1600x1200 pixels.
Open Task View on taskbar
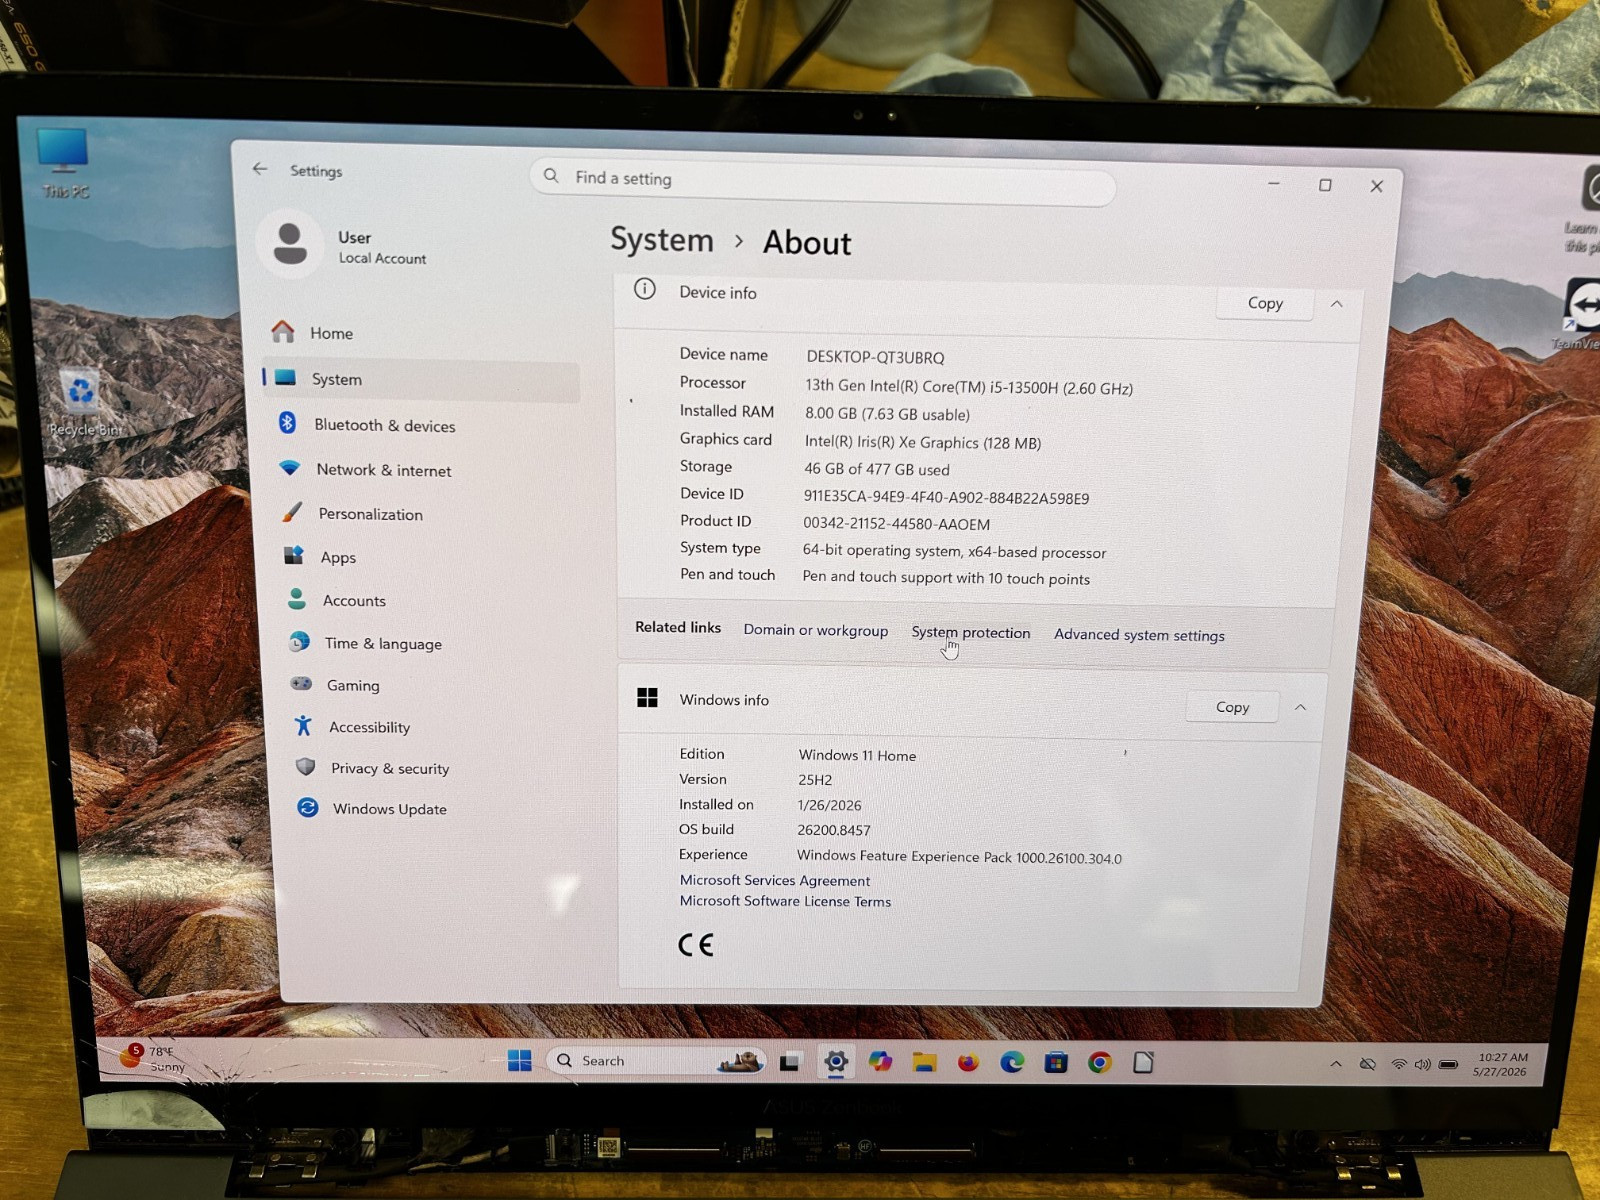pos(789,1062)
